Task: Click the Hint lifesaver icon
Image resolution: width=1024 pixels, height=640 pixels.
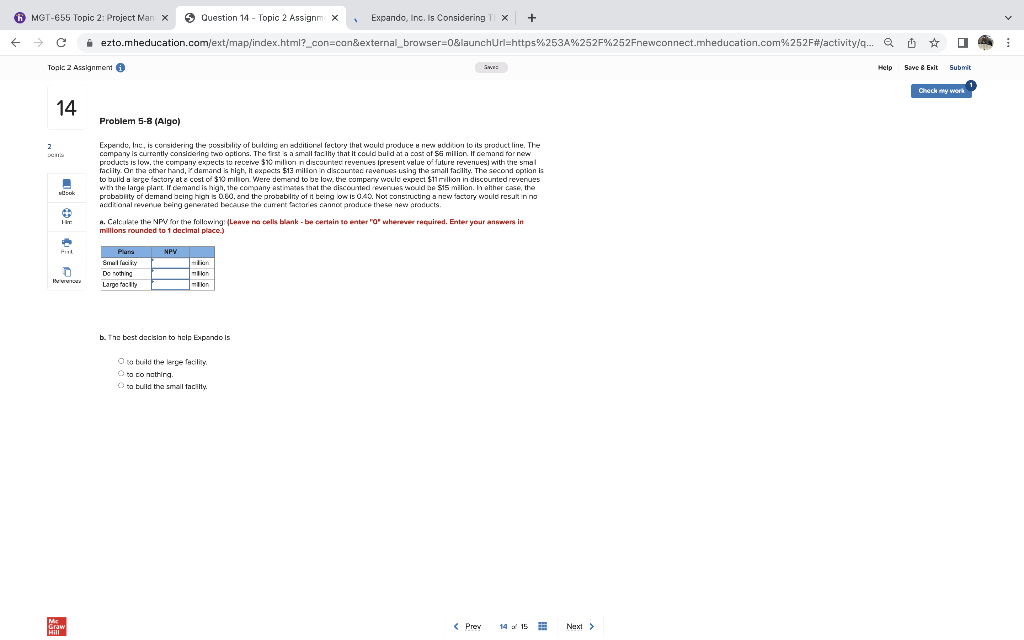Action: (x=66, y=211)
